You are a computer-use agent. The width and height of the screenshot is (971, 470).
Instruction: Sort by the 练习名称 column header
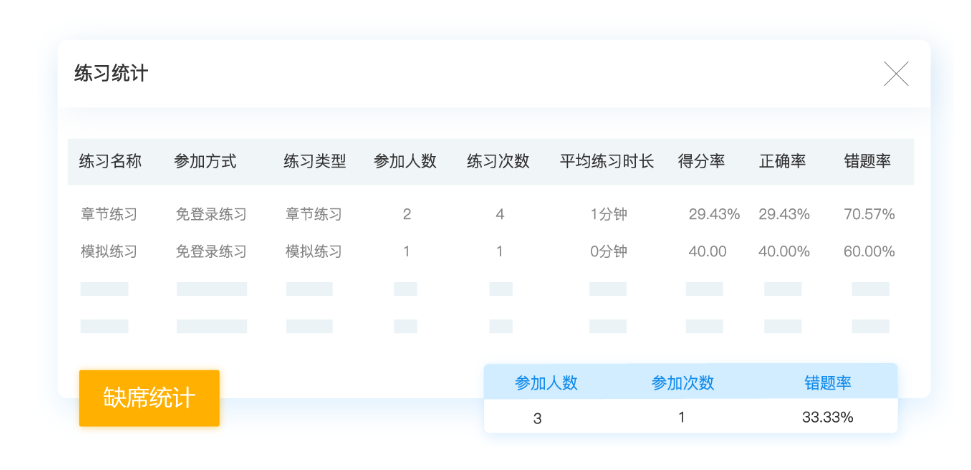(x=110, y=161)
